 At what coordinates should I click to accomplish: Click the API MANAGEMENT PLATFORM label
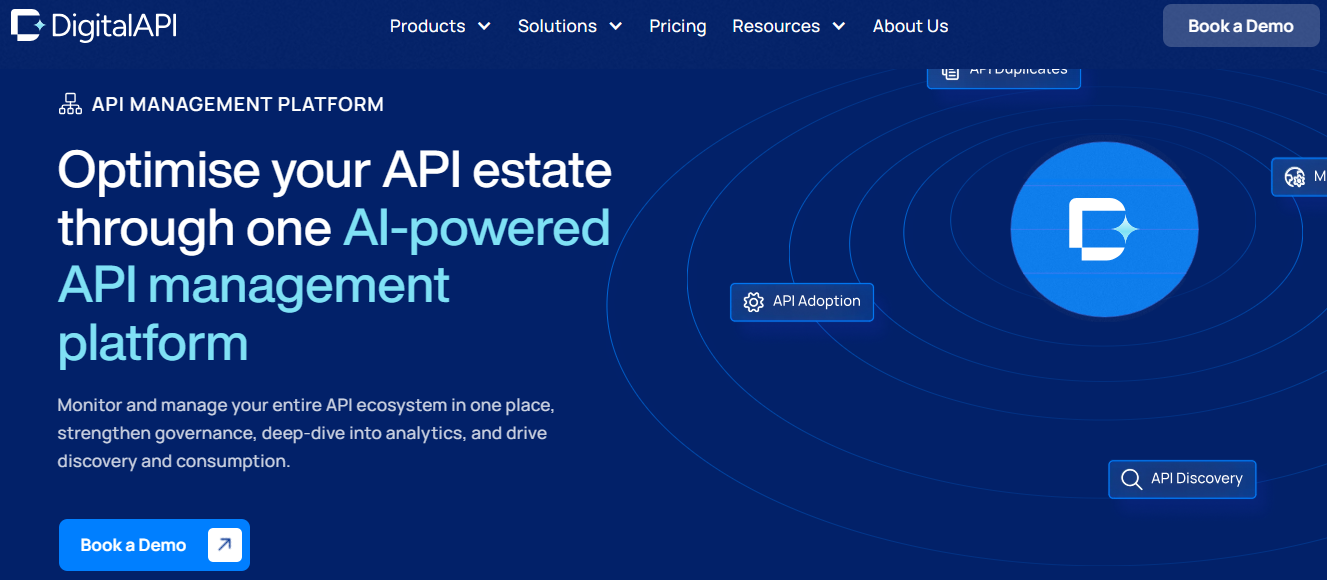[237, 104]
